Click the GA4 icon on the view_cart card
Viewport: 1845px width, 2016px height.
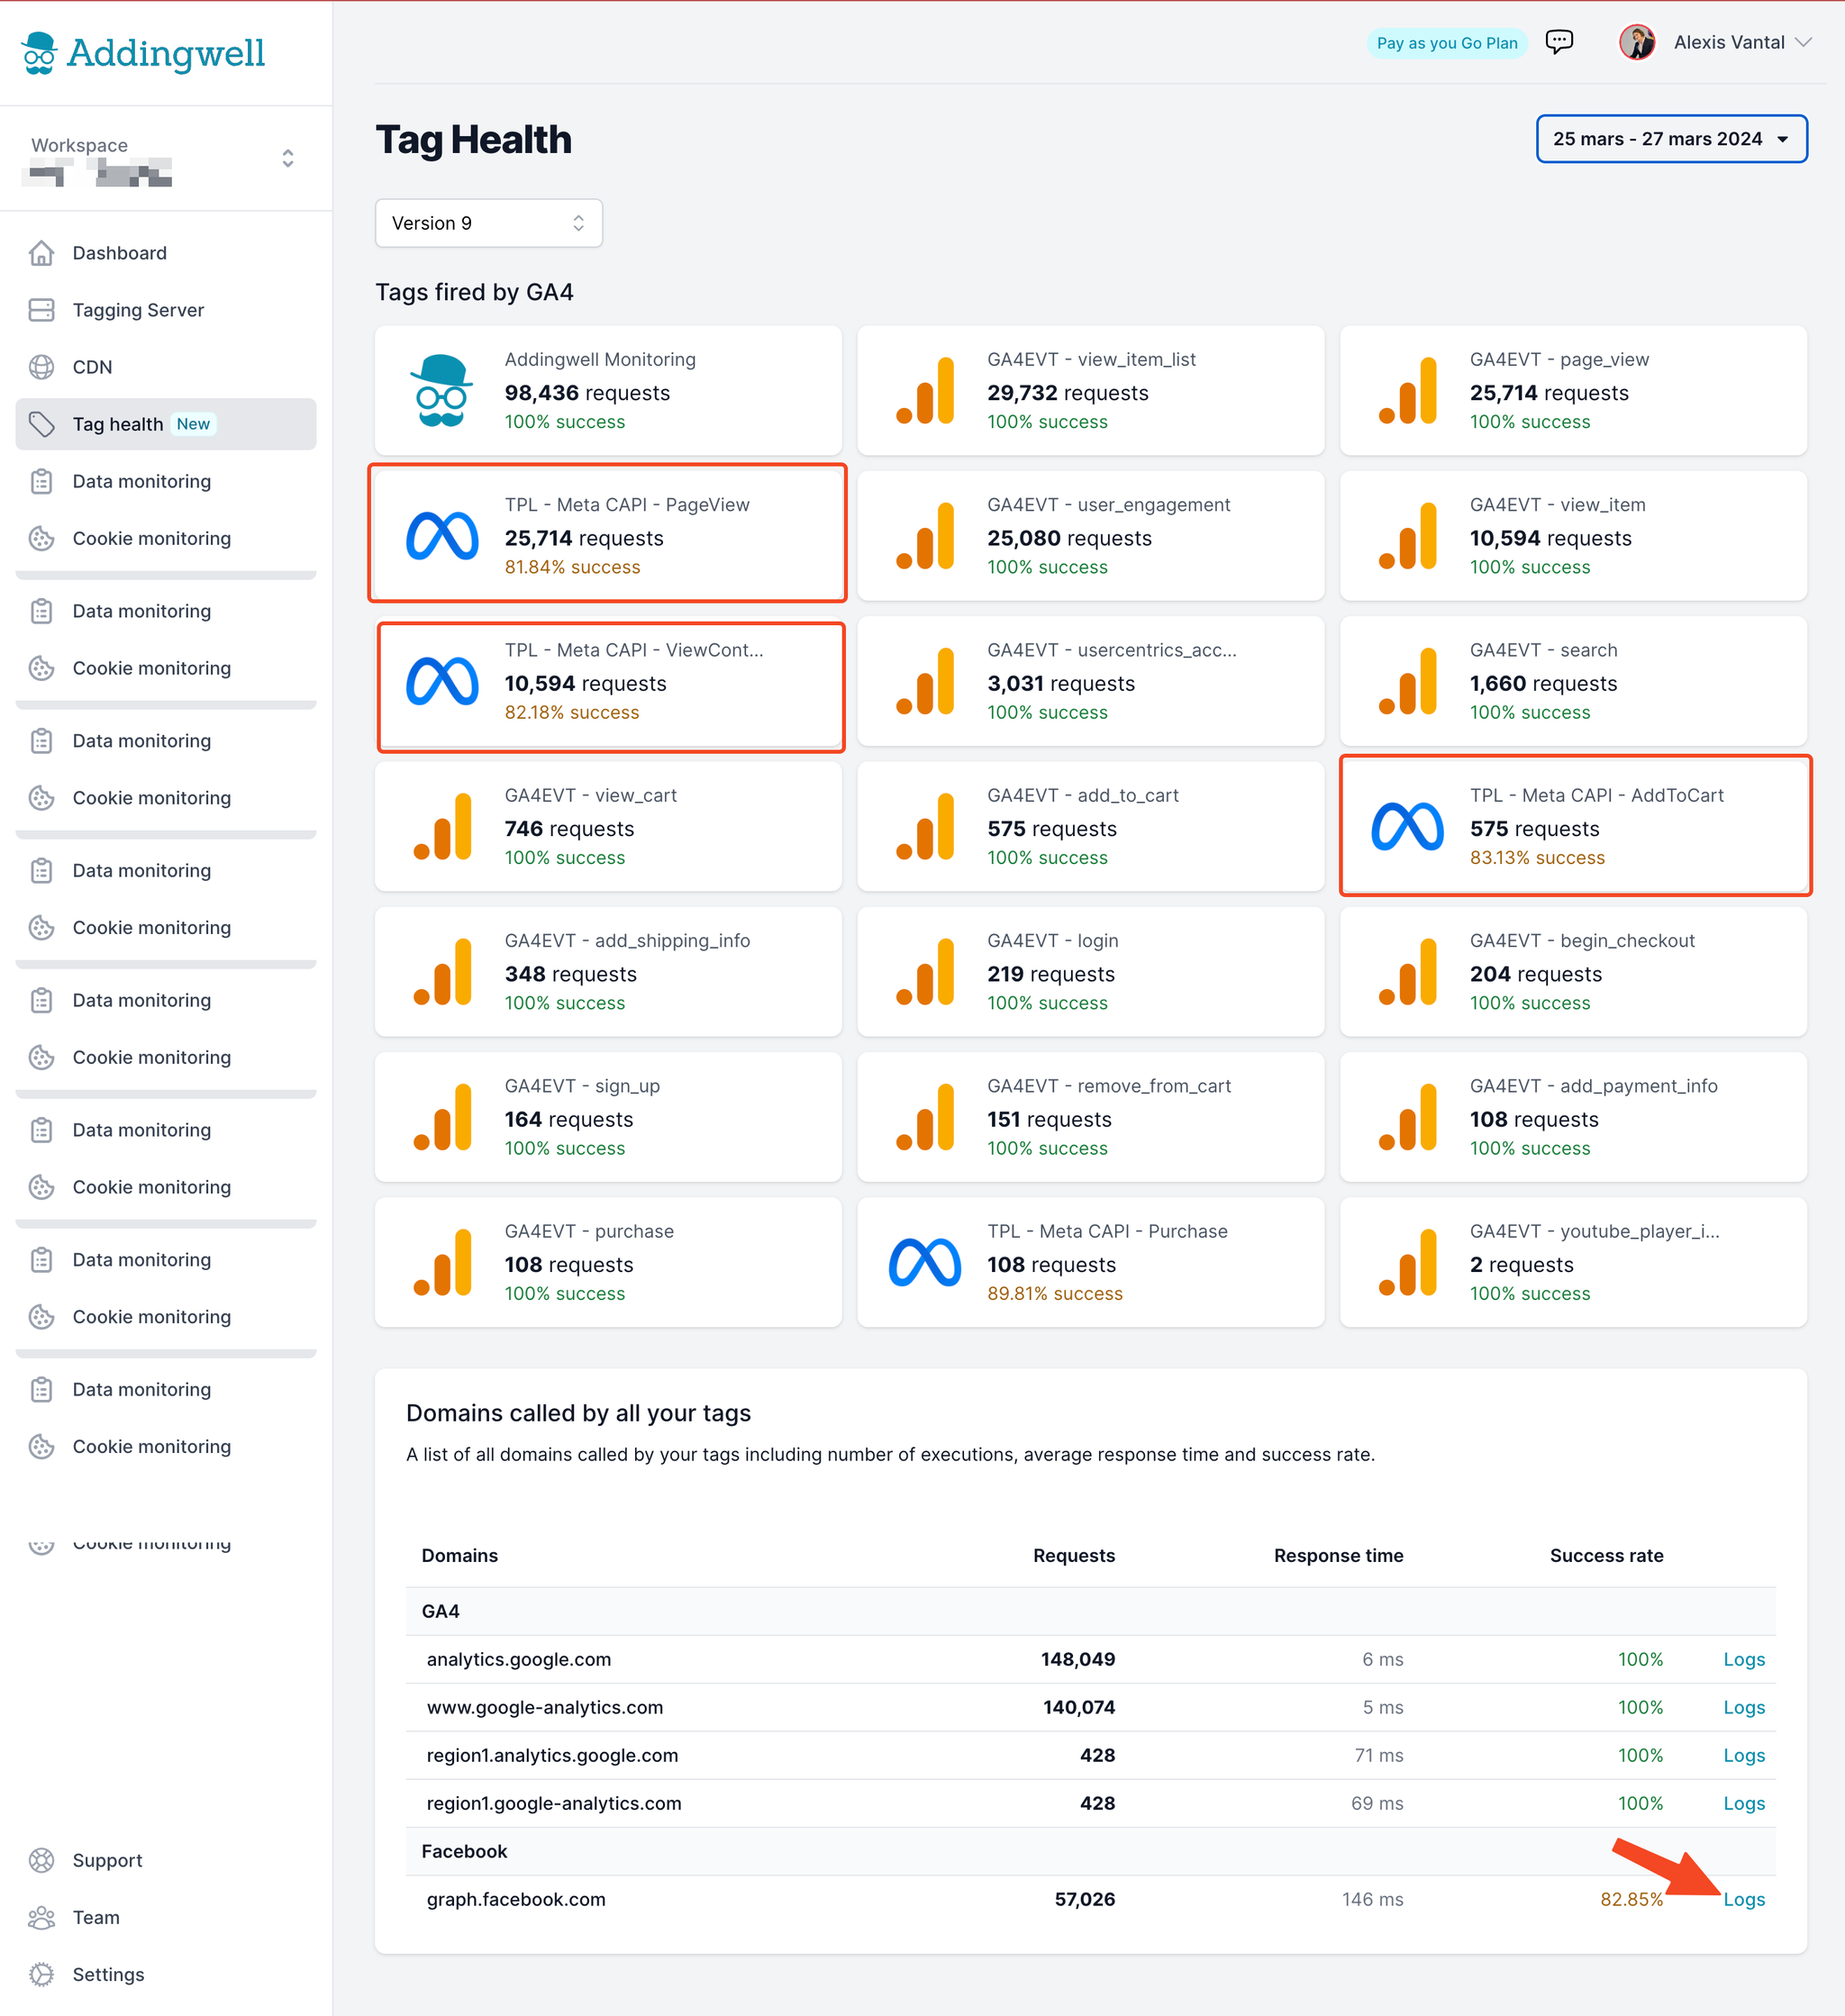(x=442, y=827)
